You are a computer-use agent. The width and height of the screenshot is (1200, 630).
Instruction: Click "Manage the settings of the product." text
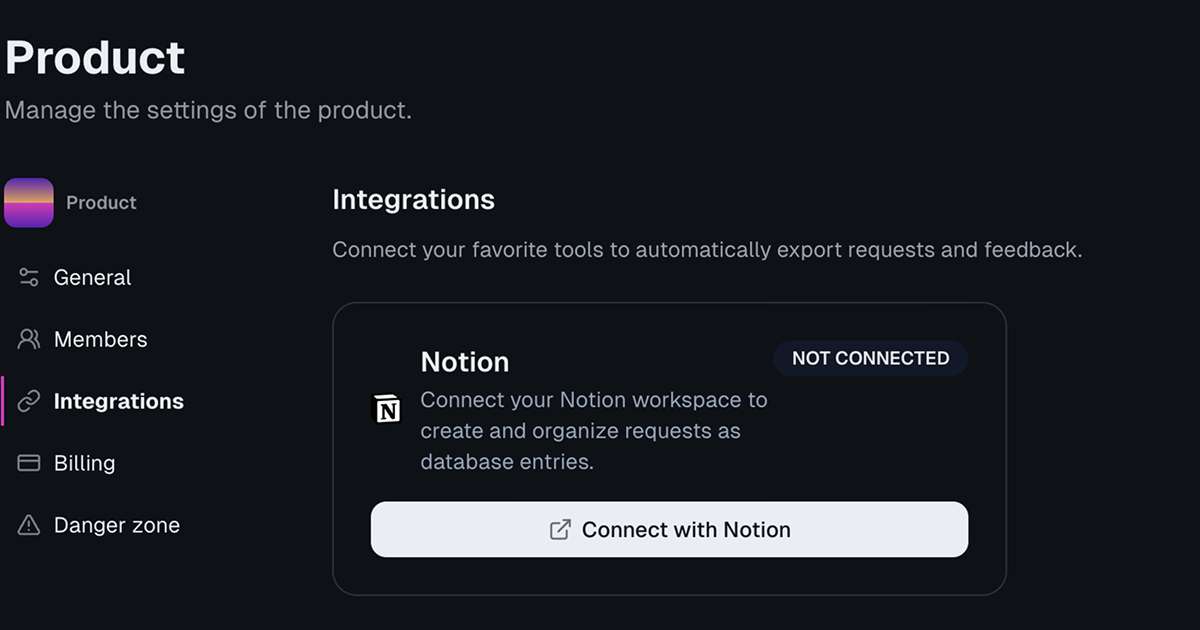coord(208,110)
